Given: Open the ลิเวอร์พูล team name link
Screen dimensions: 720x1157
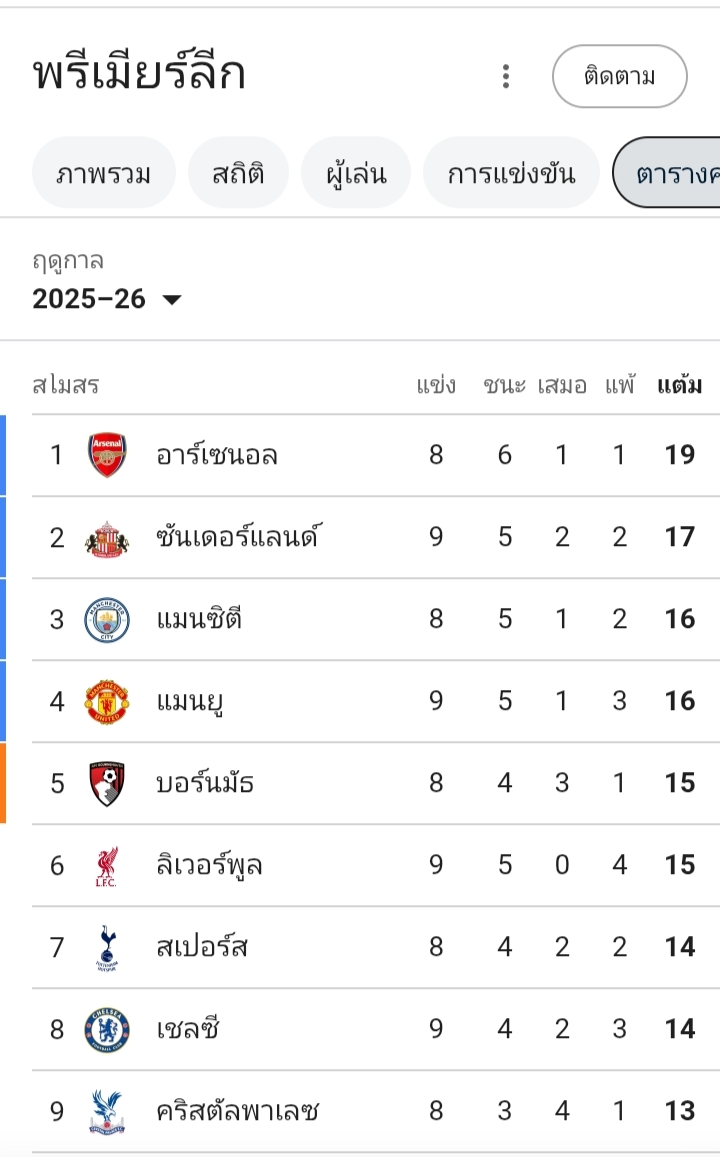Looking at the screenshot, I should (x=210, y=865).
